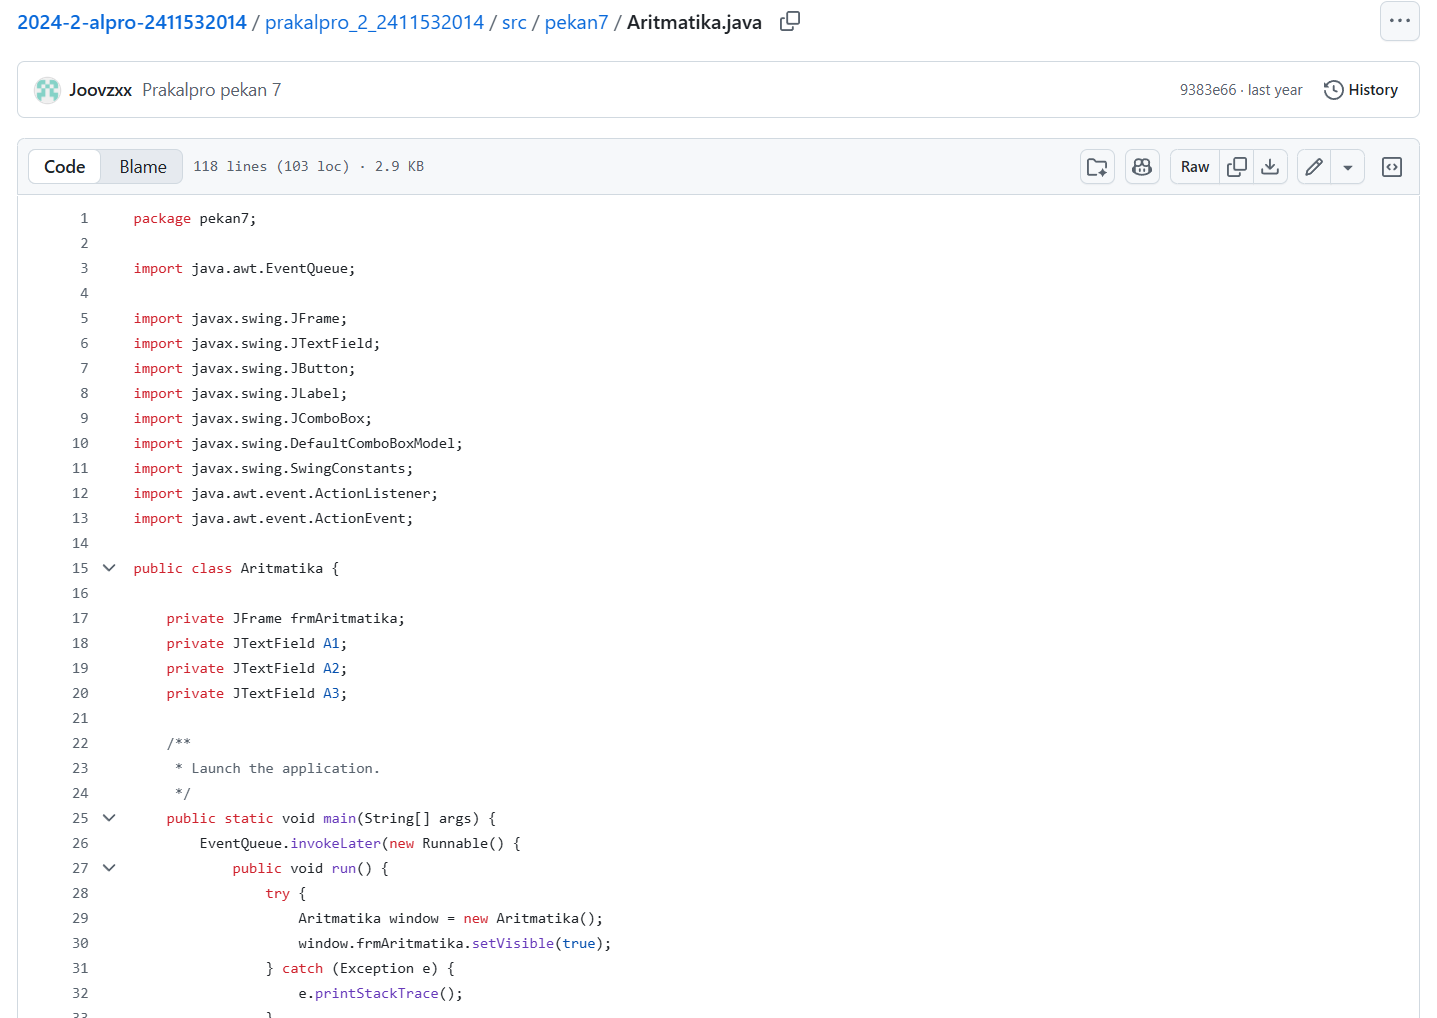Image resolution: width=1437 pixels, height=1018 pixels.
Task: Copy raw file contents
Action: pos(1237,167)
